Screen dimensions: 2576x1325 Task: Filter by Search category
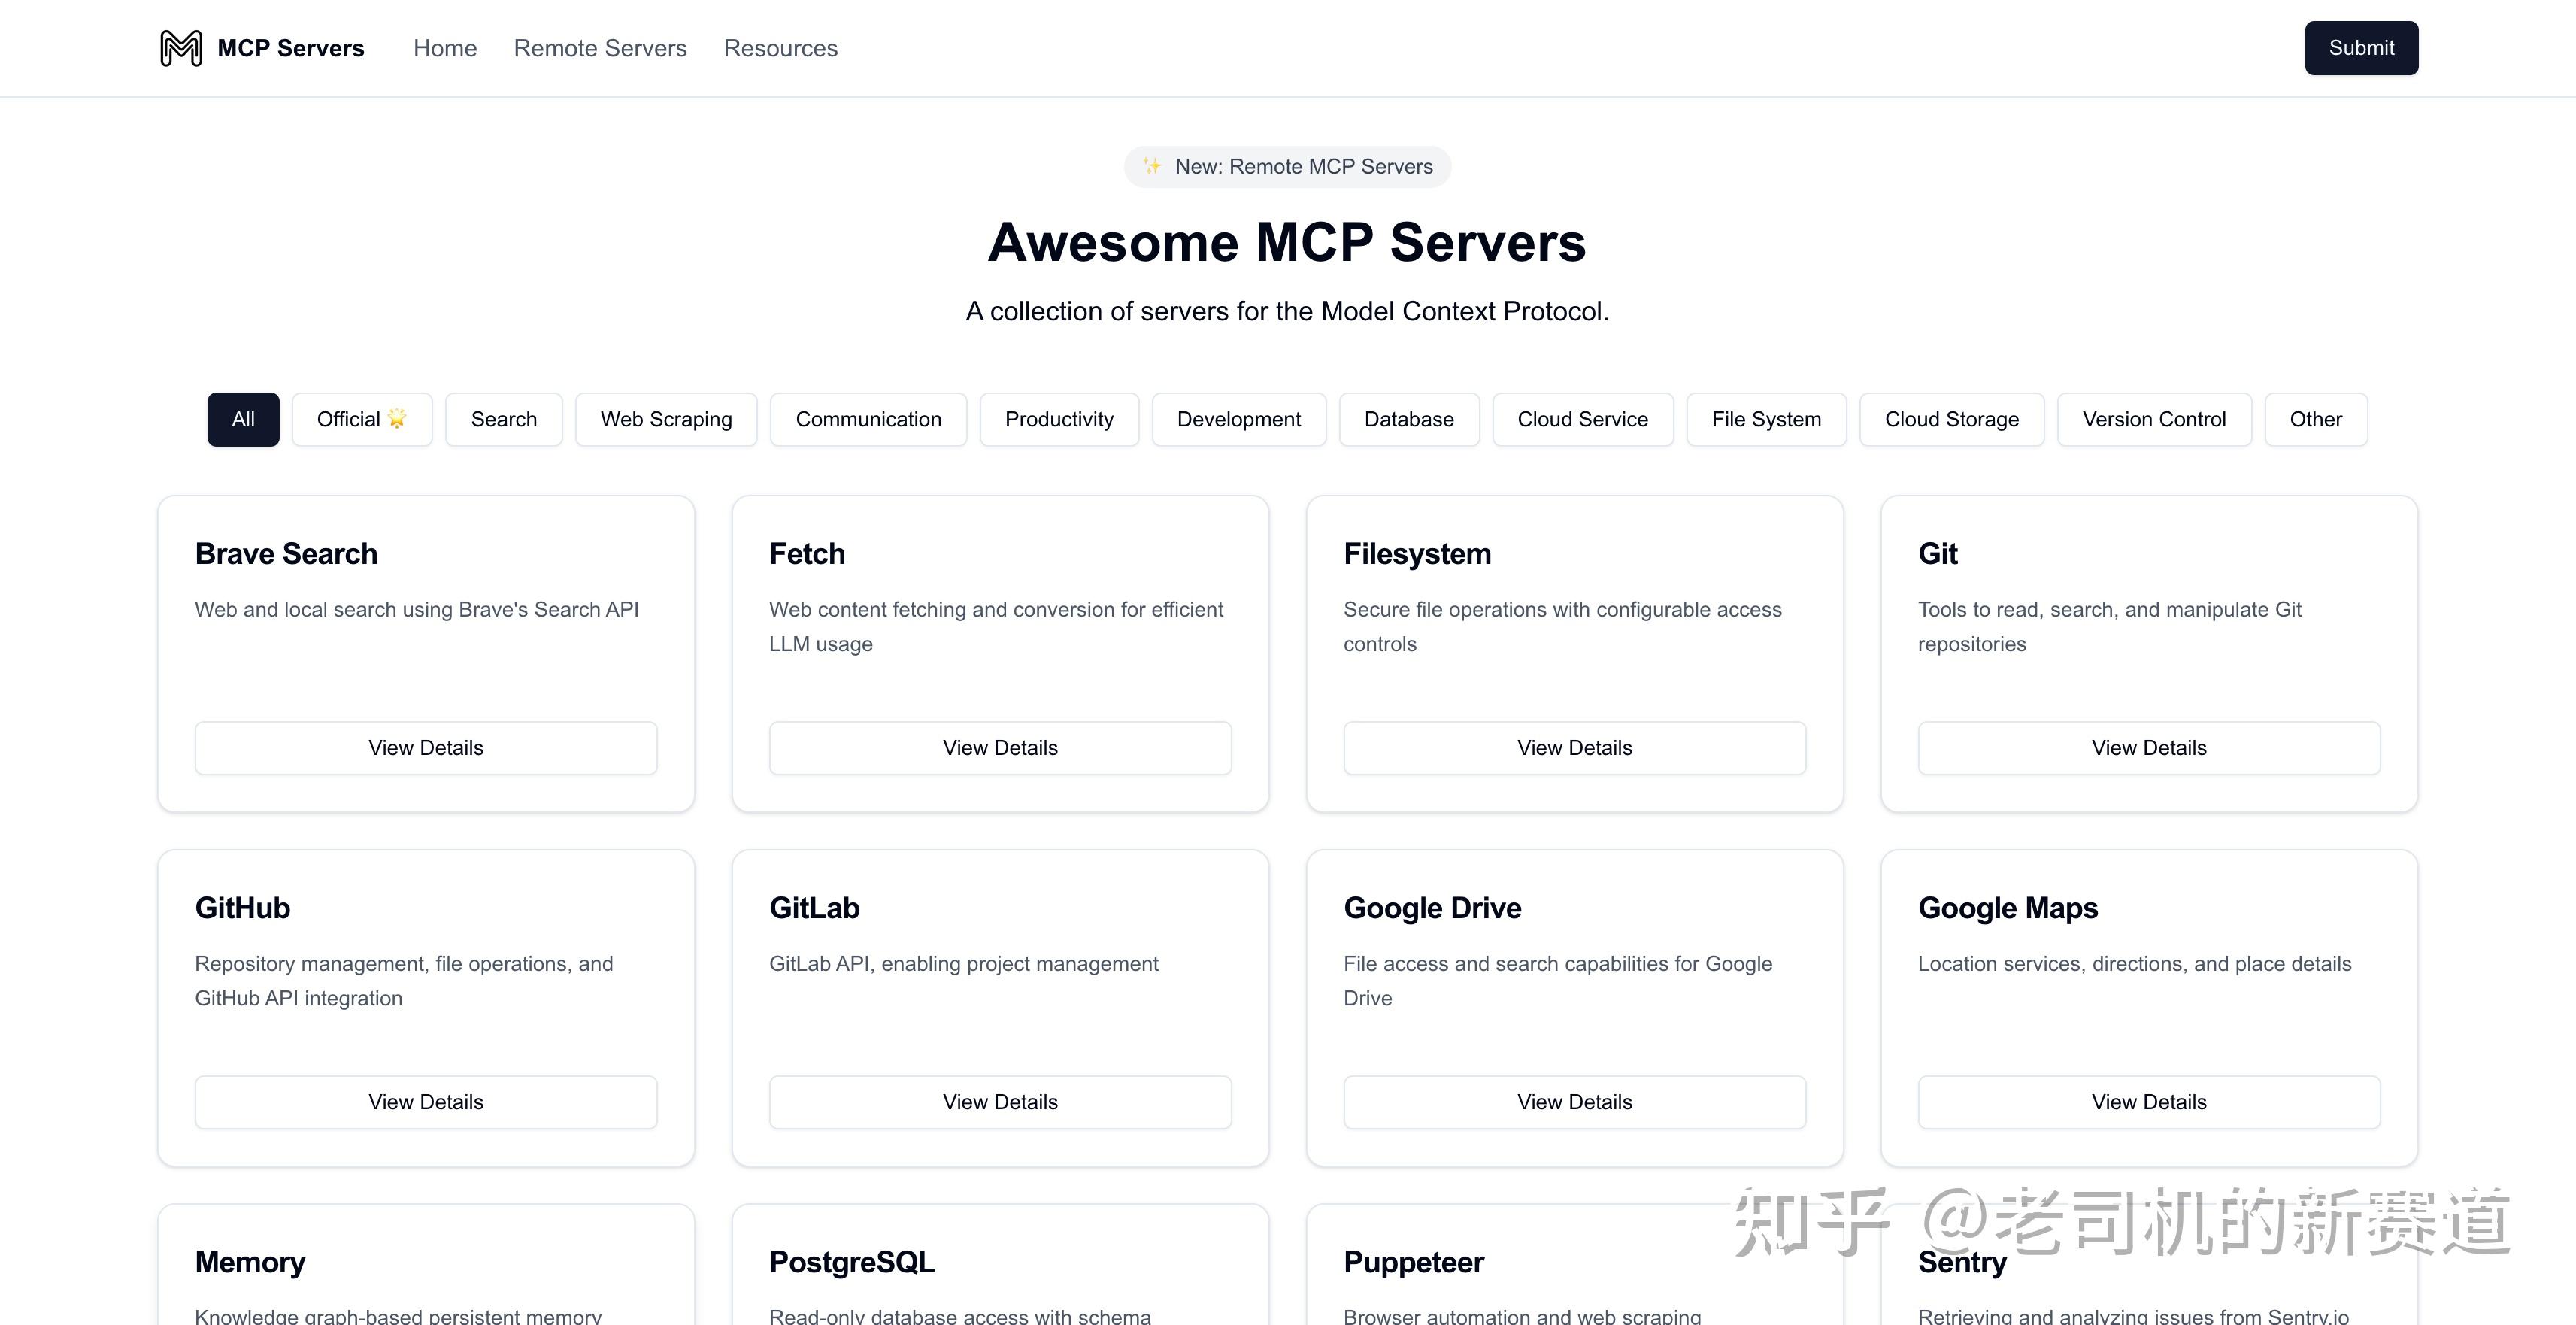coord(504,419)
